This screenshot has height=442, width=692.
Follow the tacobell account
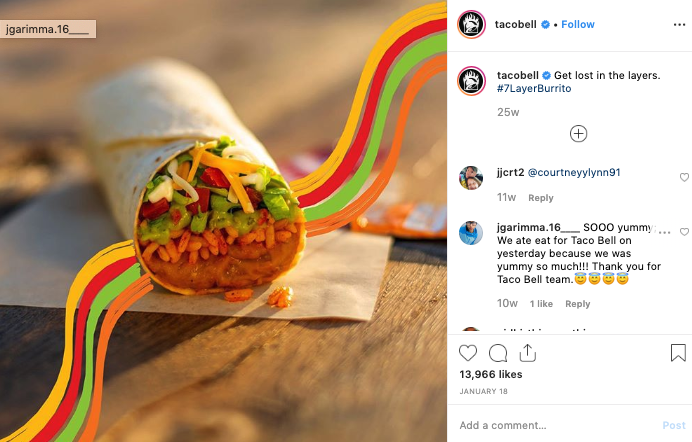pos(578,24)
